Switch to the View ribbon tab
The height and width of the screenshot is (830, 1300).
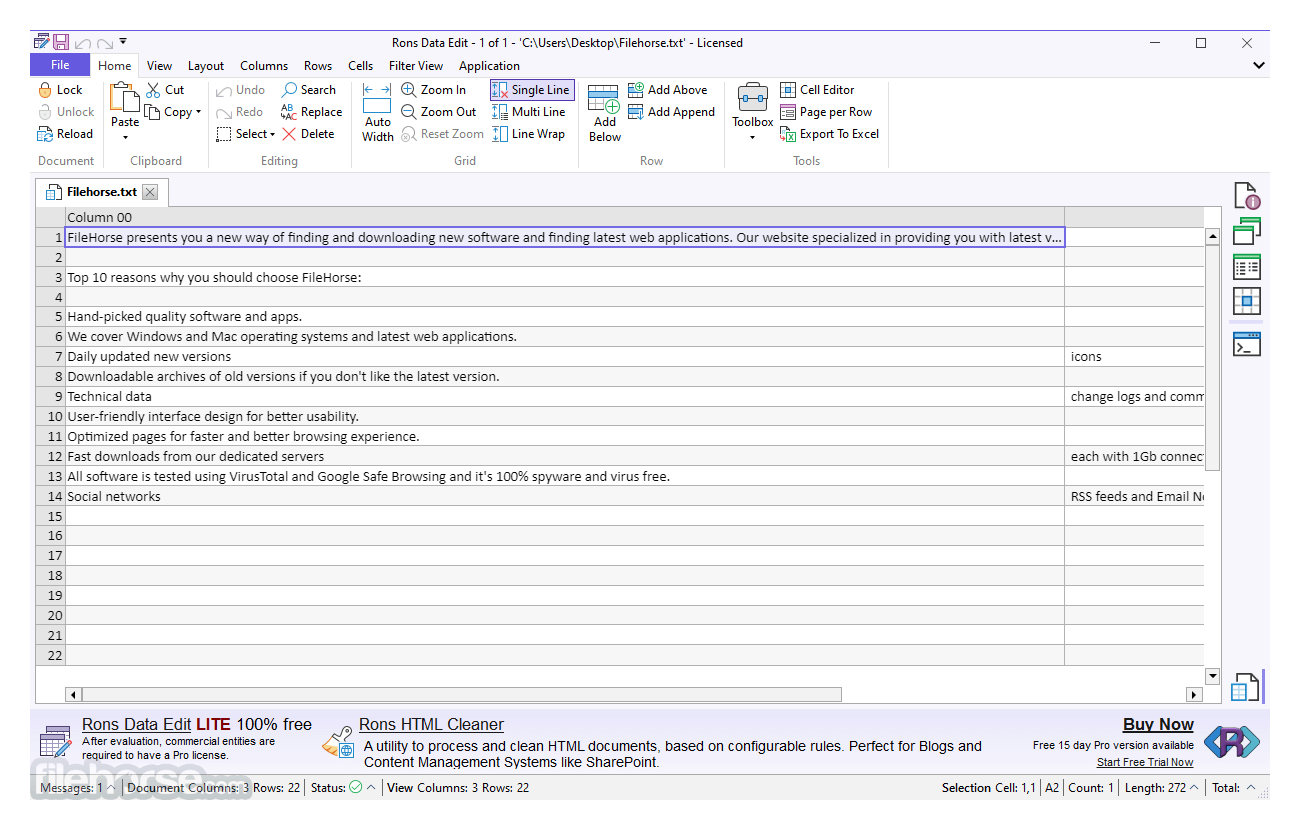tap(159, 66)
